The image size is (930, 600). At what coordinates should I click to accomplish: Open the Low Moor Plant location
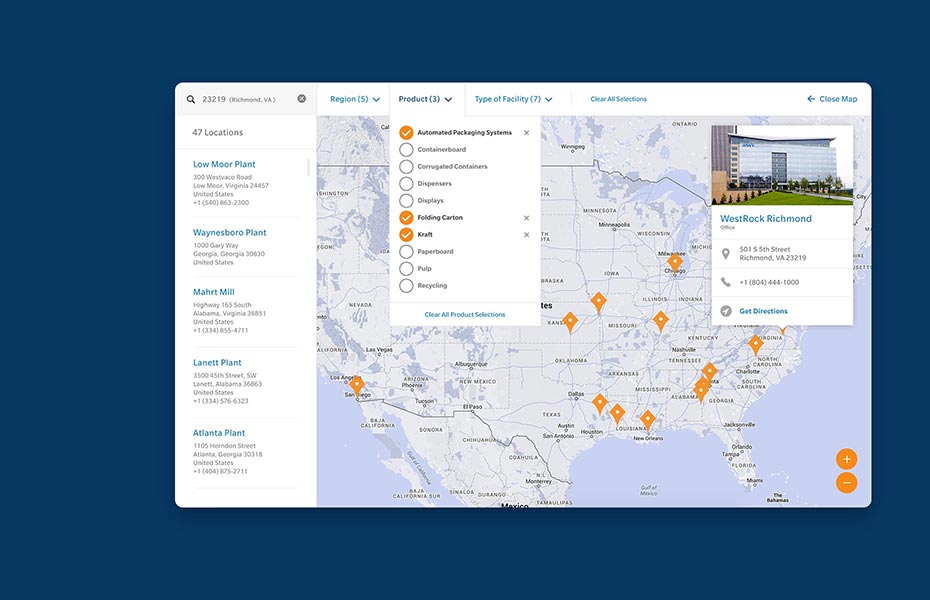tap(224, 164)
